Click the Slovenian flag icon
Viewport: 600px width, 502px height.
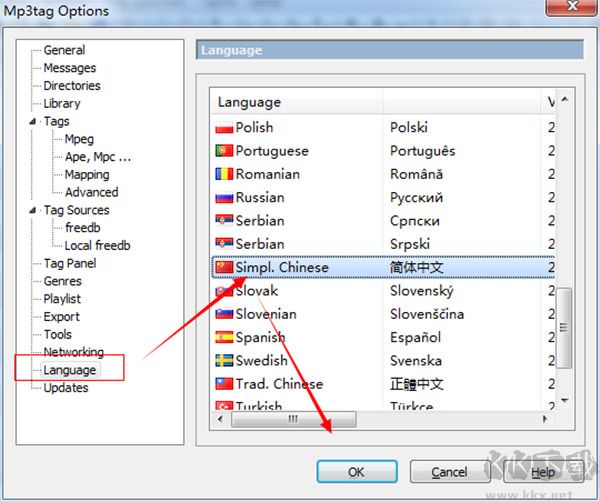pos(224,314)
